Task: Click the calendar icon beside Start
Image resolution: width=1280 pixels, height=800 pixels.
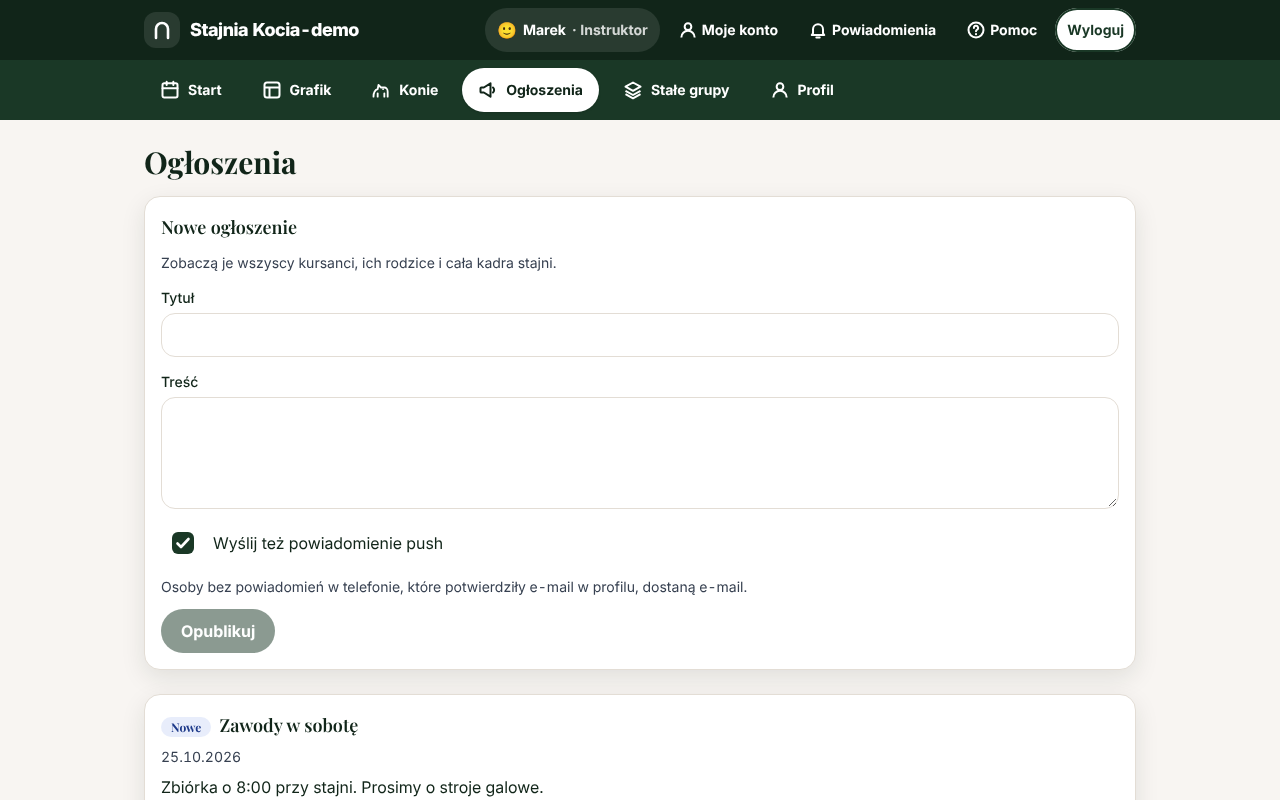Action: pos(170,90)
